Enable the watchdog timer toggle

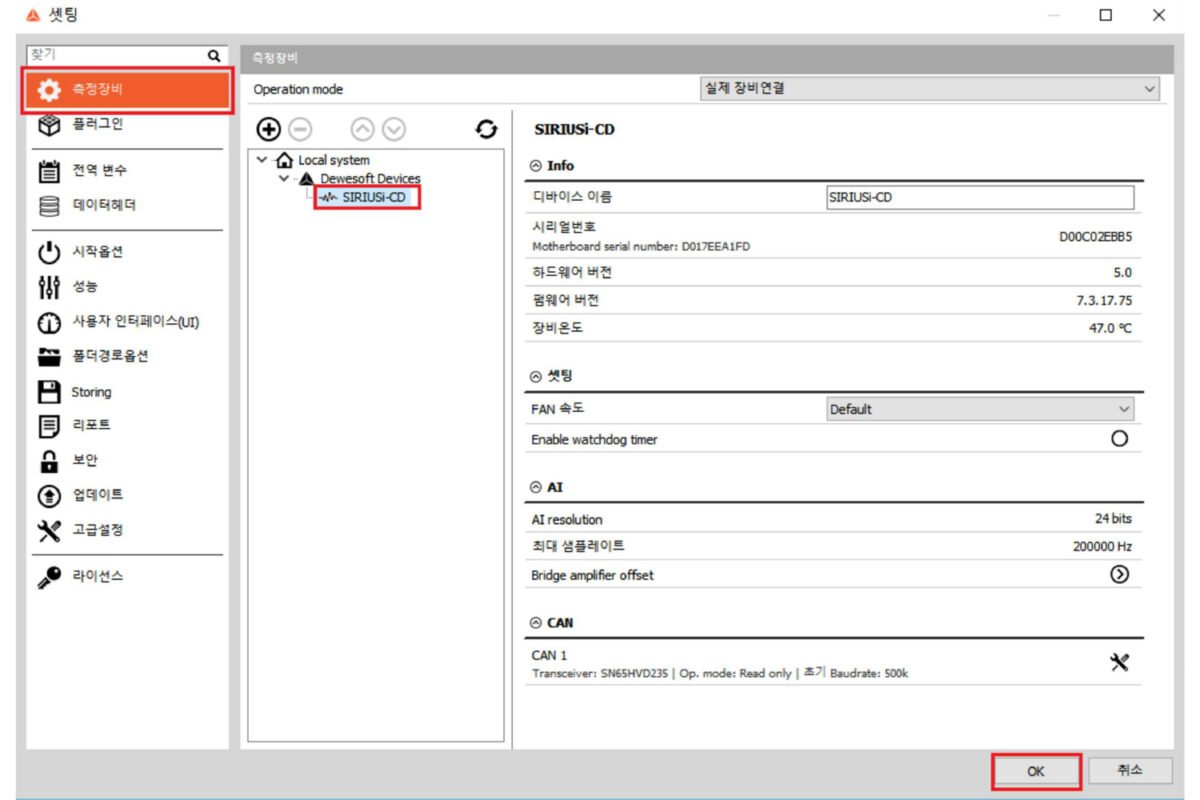(1120, 439)
